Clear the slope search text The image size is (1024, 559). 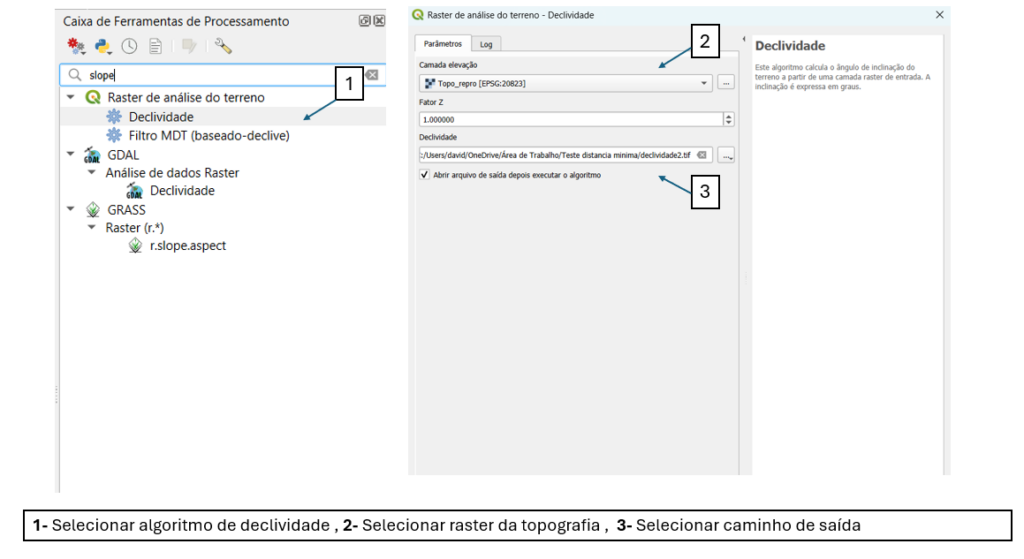click(x=371, y=75)
